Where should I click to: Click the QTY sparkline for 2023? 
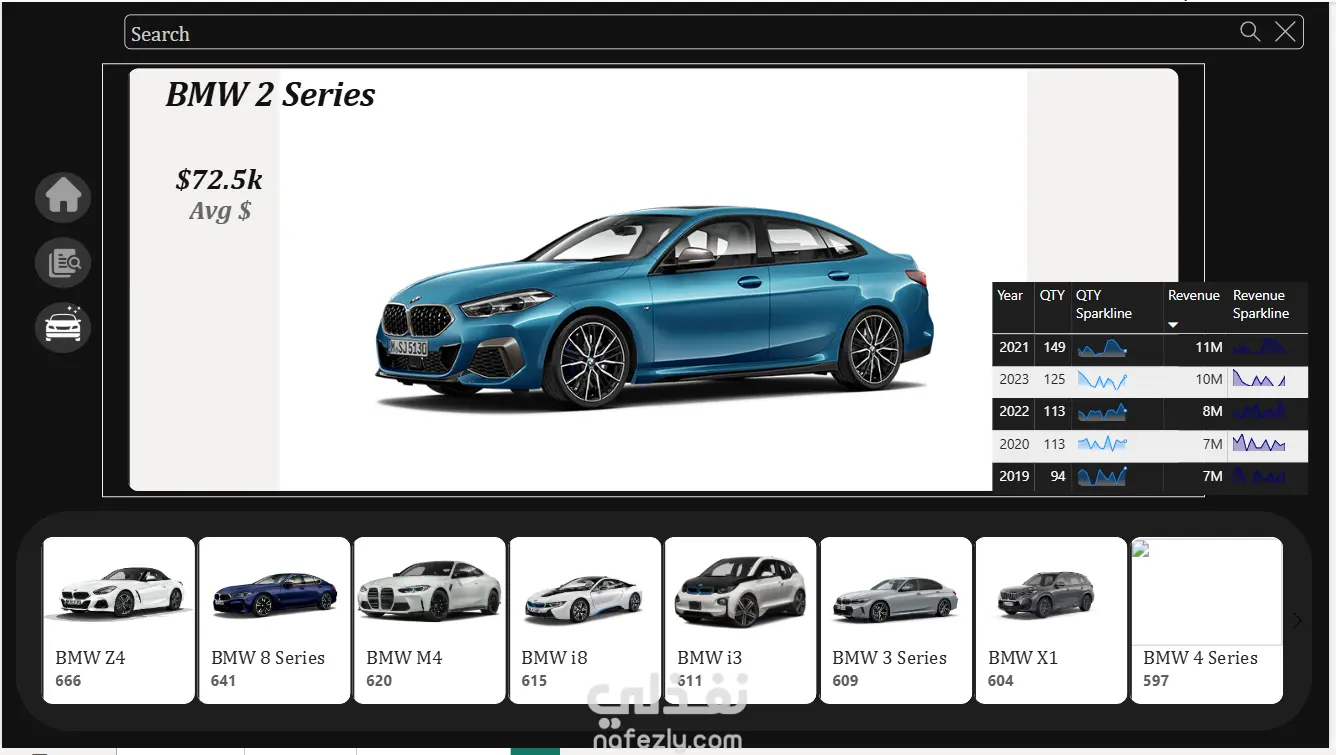(1102, 380)
